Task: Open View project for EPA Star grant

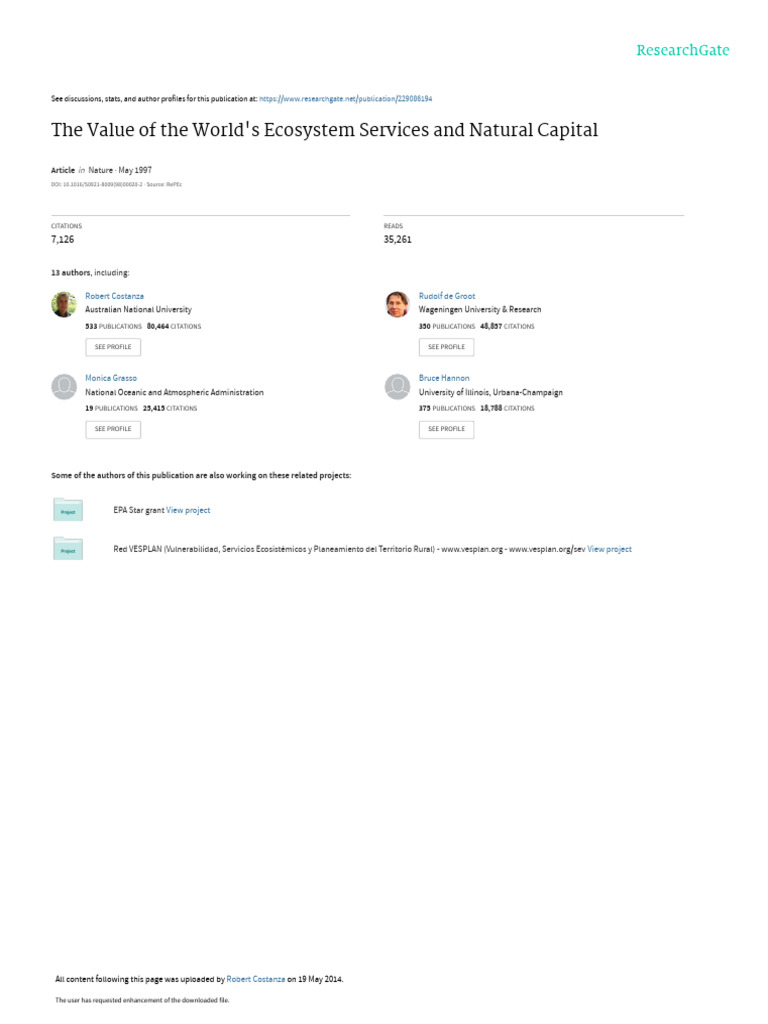Action: pos(188,510)
